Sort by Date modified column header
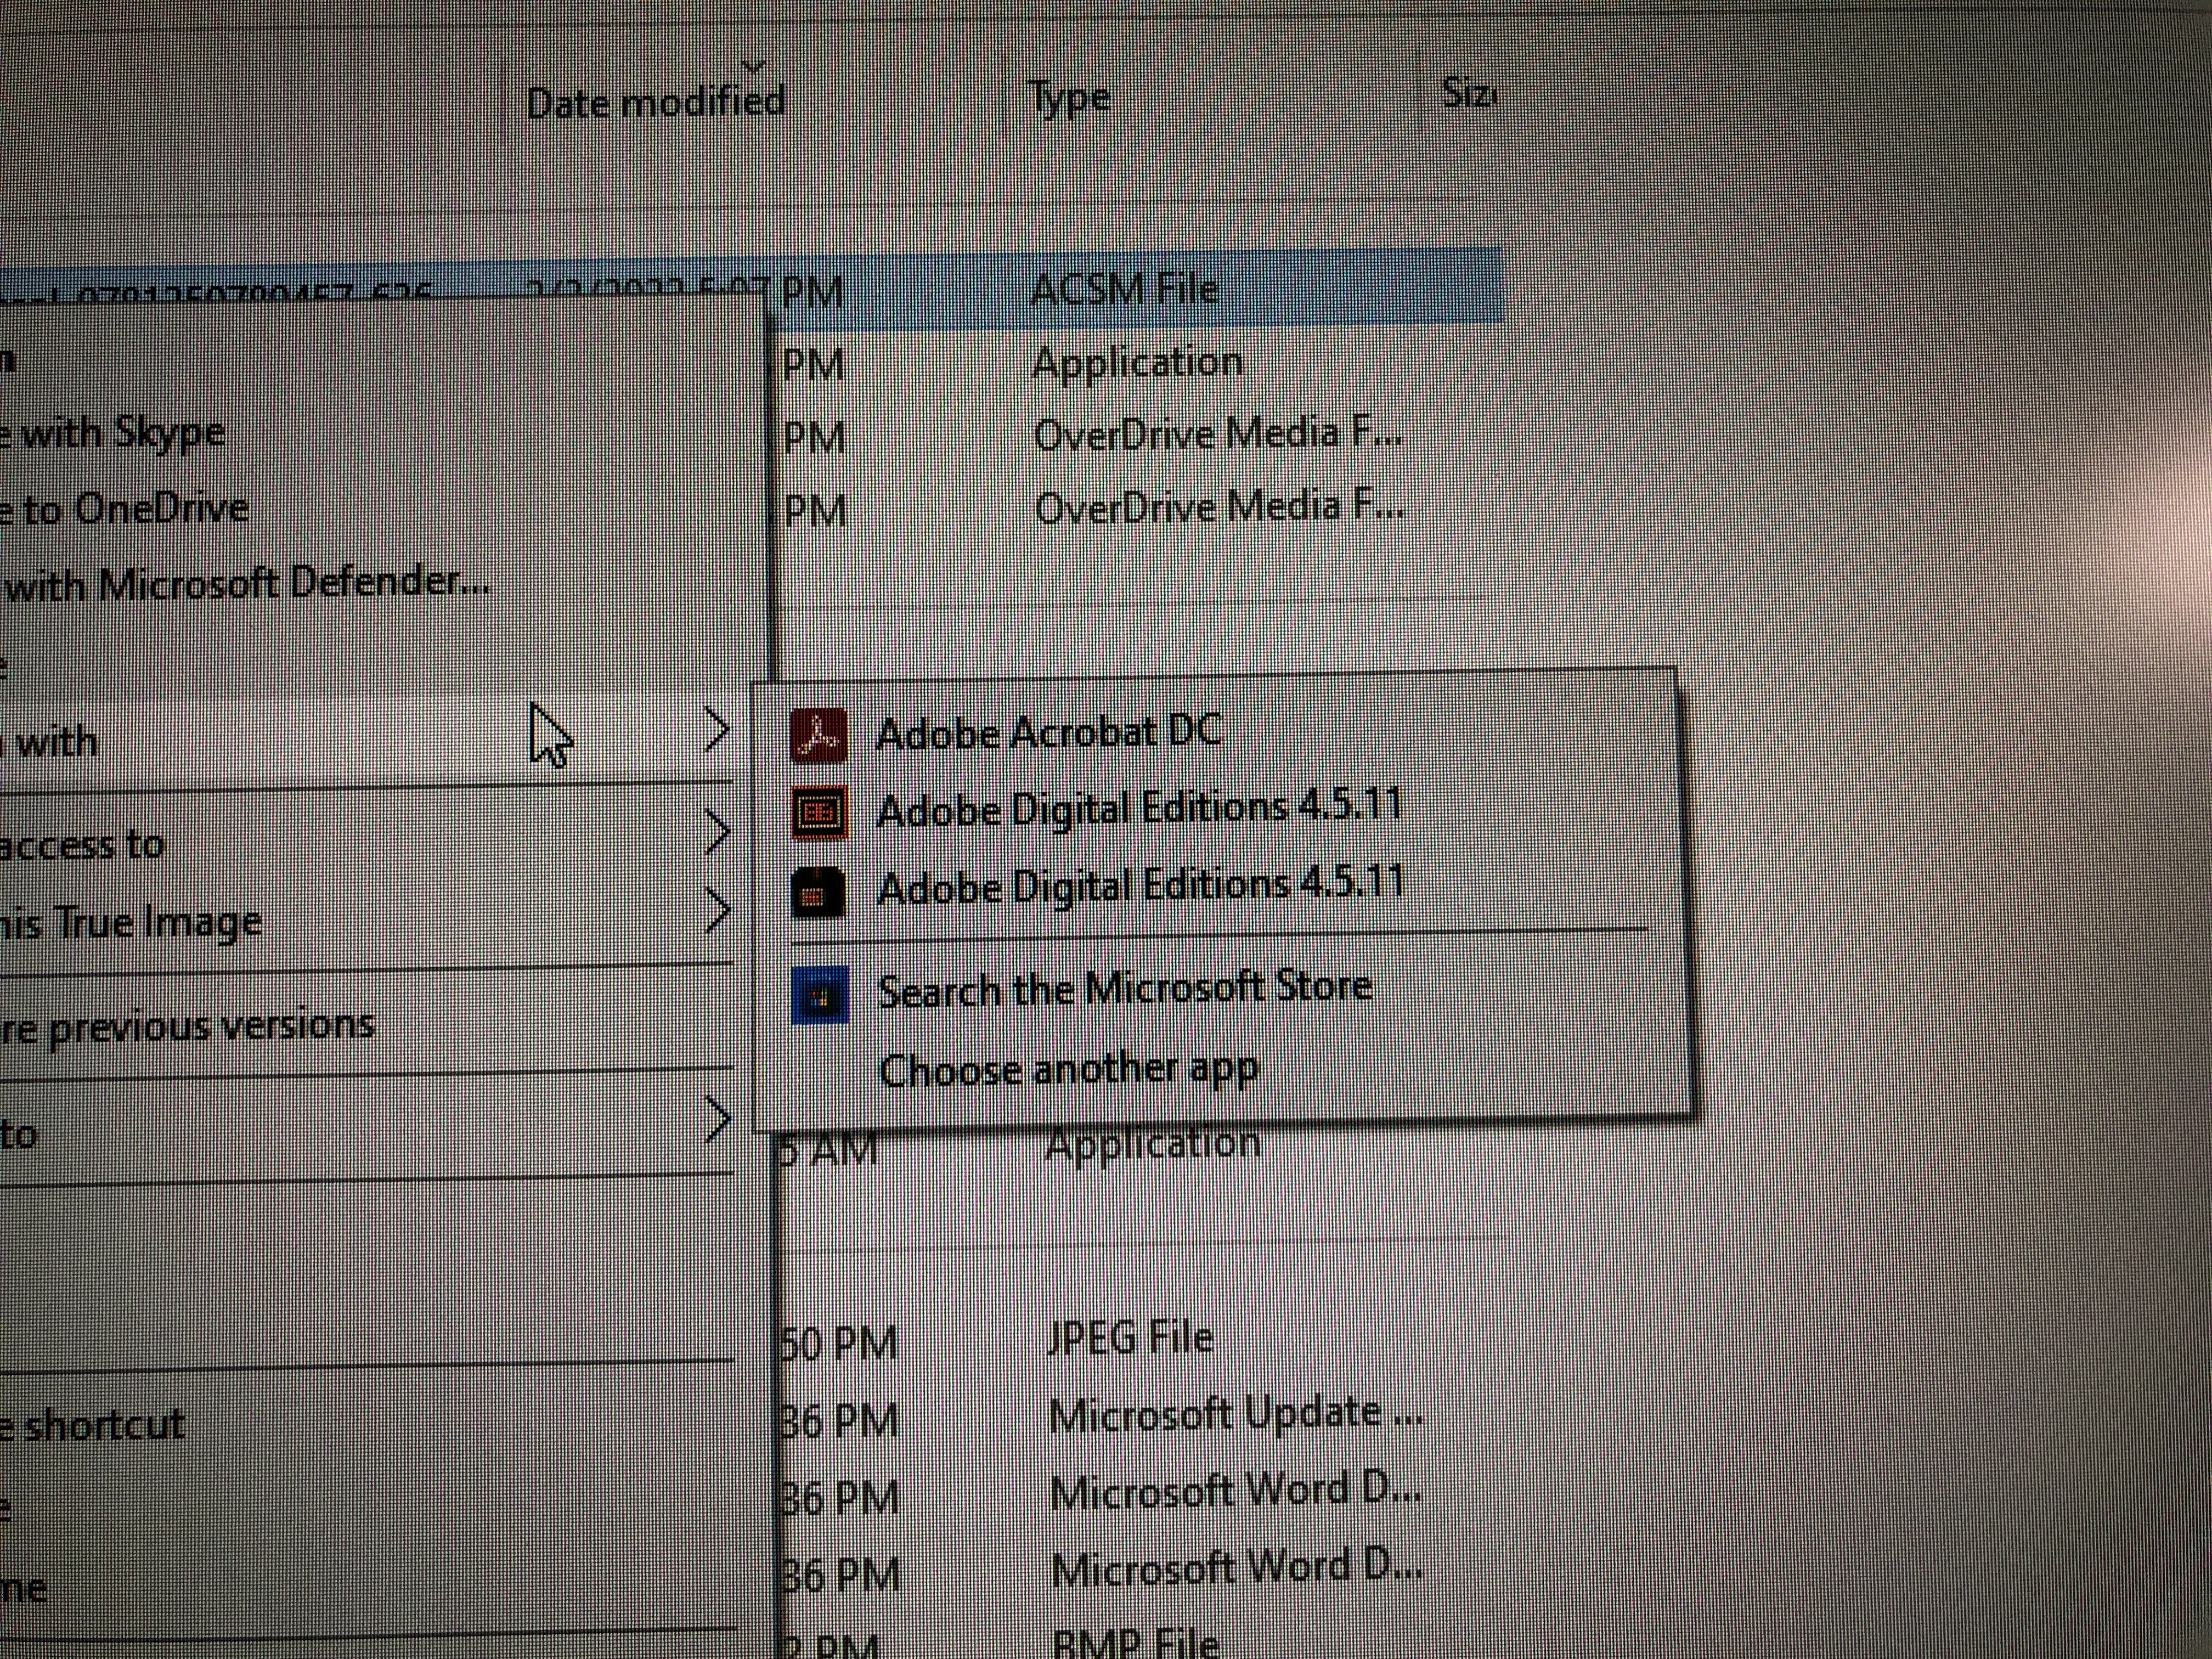The width and height of the screenshot is (2212, 1659). click(x=655, y=102)
